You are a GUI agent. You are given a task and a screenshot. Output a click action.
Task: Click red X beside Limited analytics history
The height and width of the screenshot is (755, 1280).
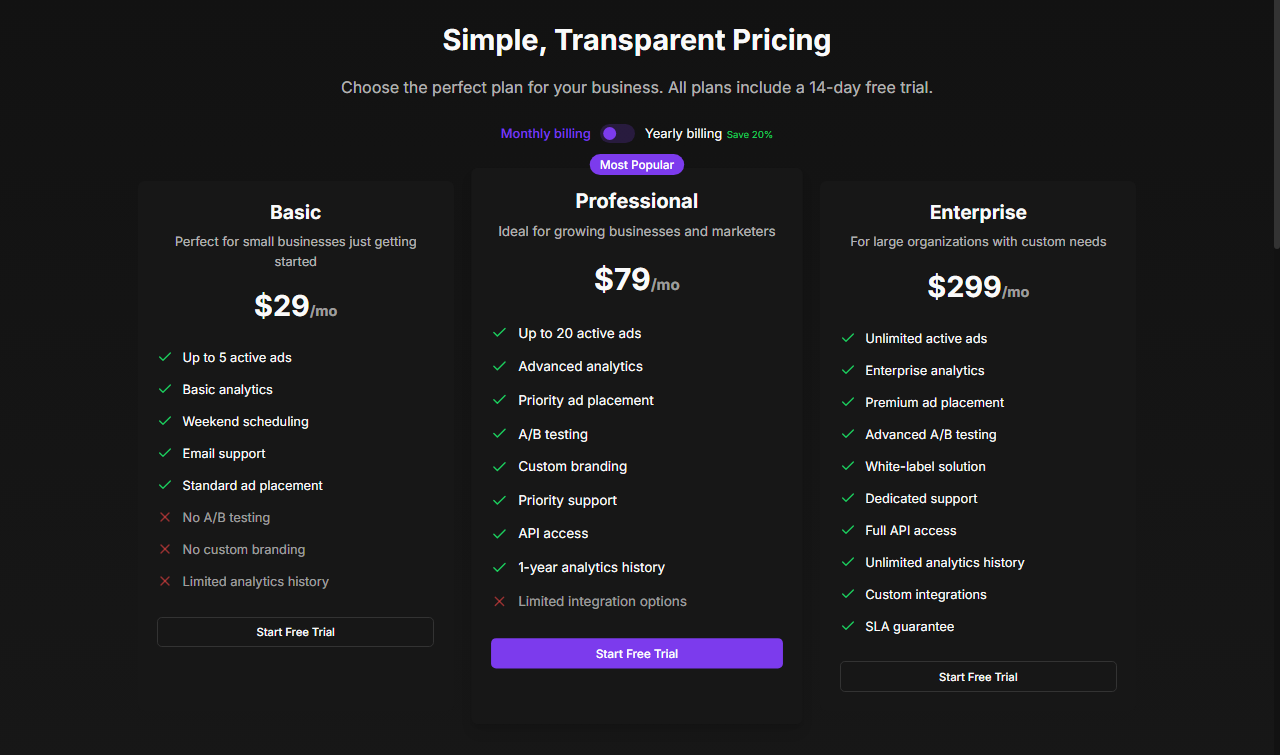[x=165, y=581]
